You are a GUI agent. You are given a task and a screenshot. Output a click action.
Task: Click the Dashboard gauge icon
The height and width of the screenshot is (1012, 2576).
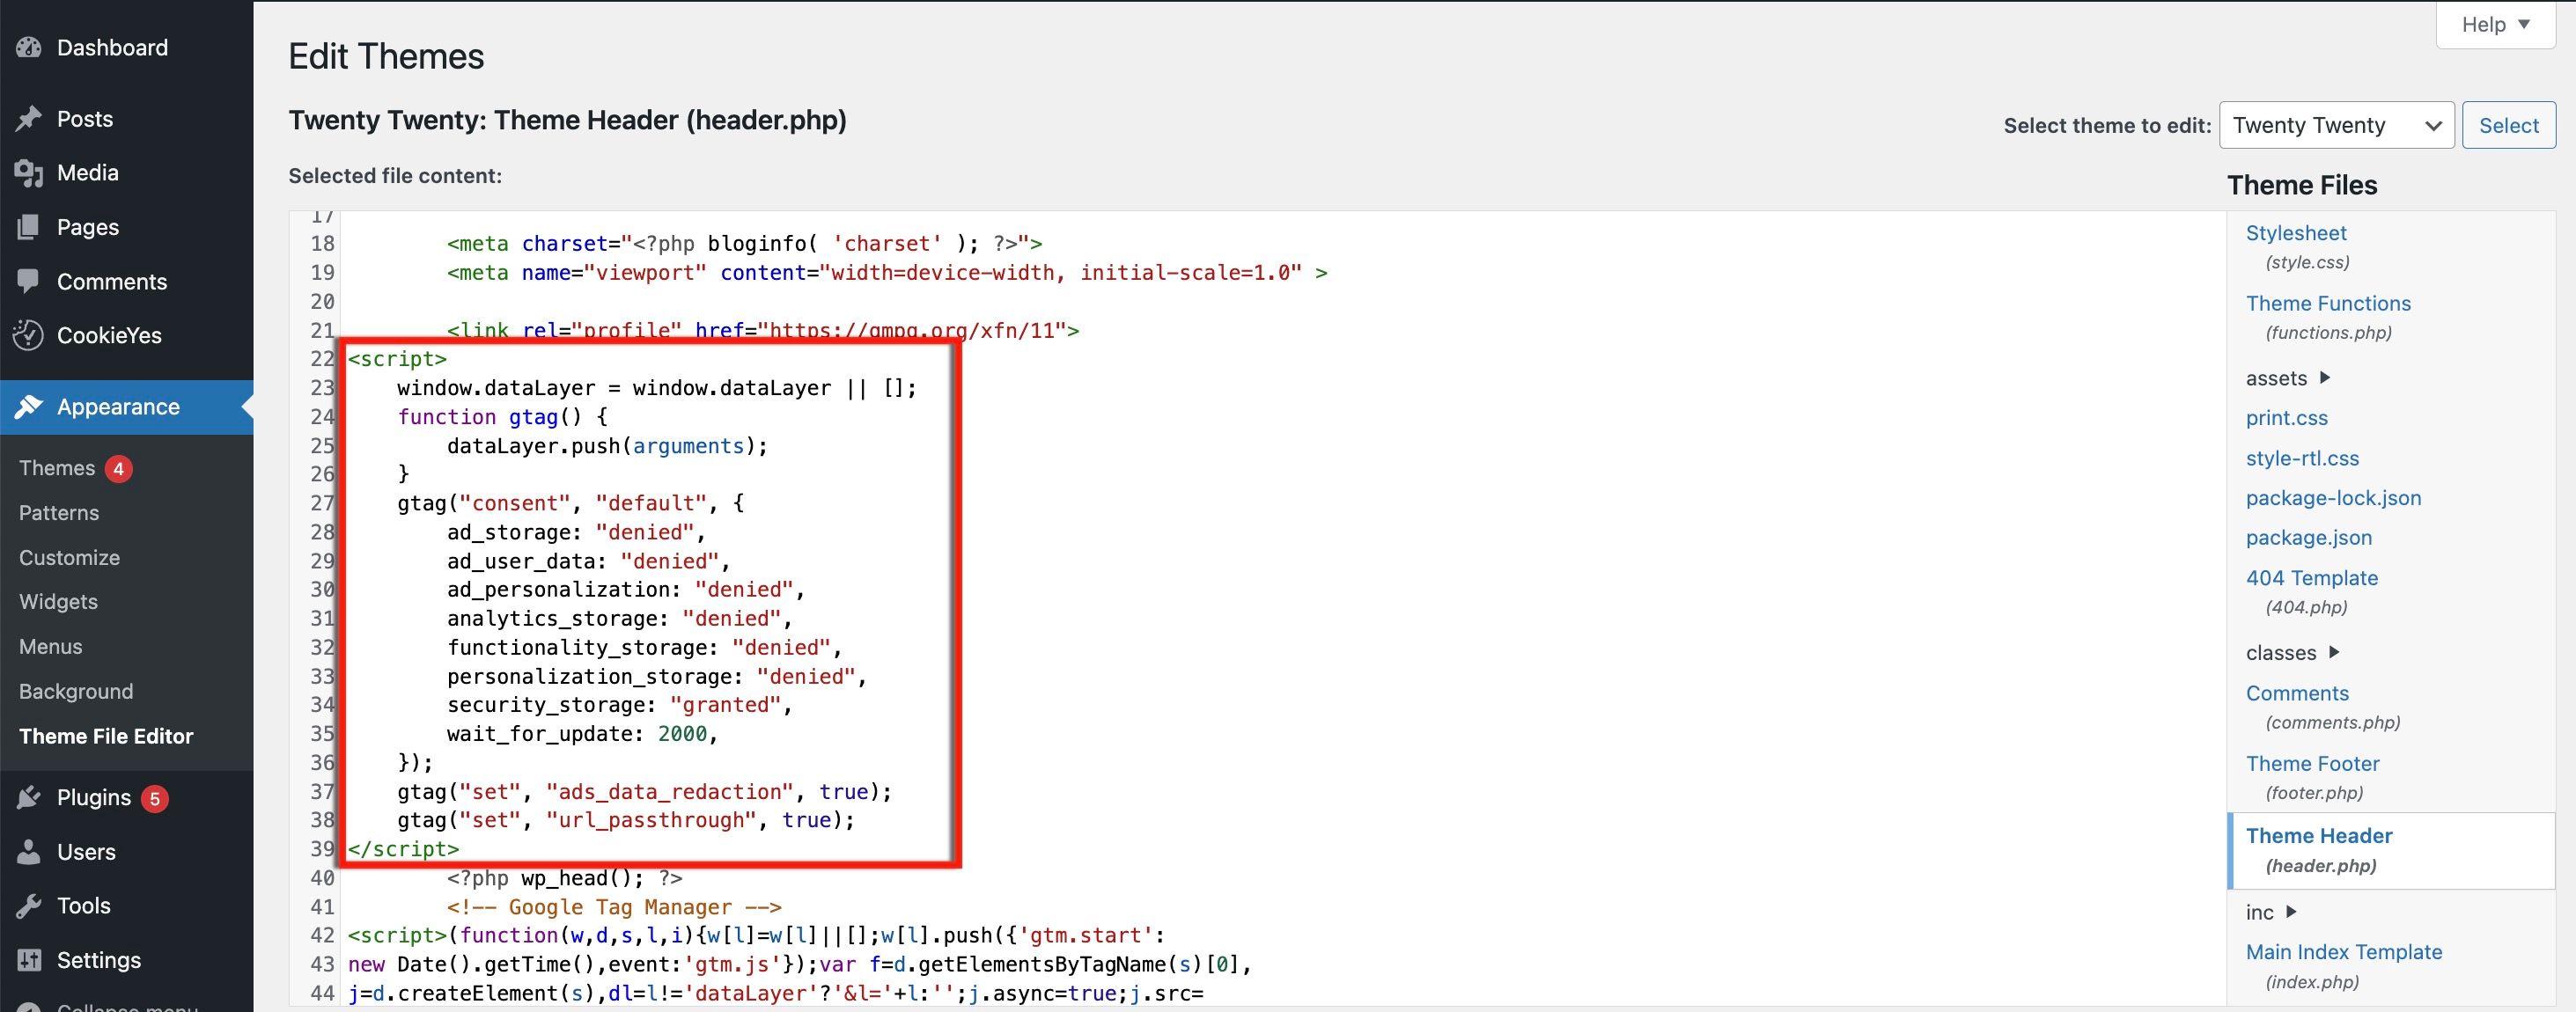[29, 47]
